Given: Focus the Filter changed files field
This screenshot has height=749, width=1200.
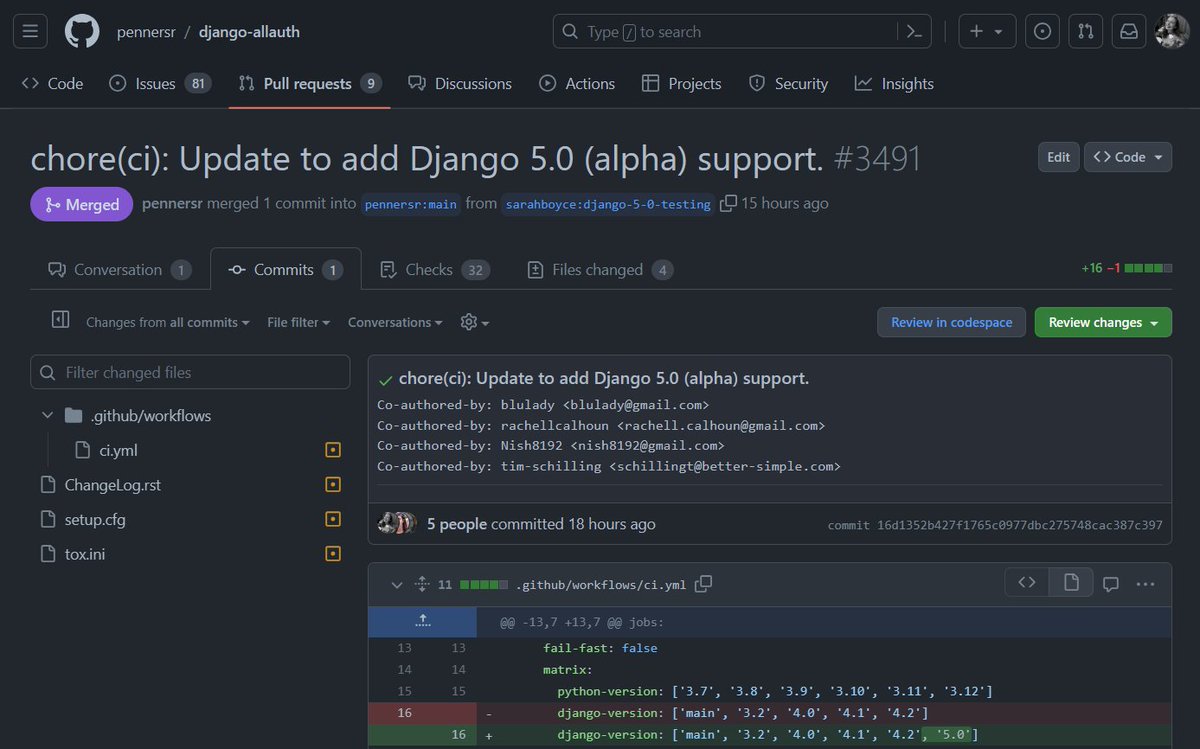Looking at the screenshot, I should pos(190,372).
